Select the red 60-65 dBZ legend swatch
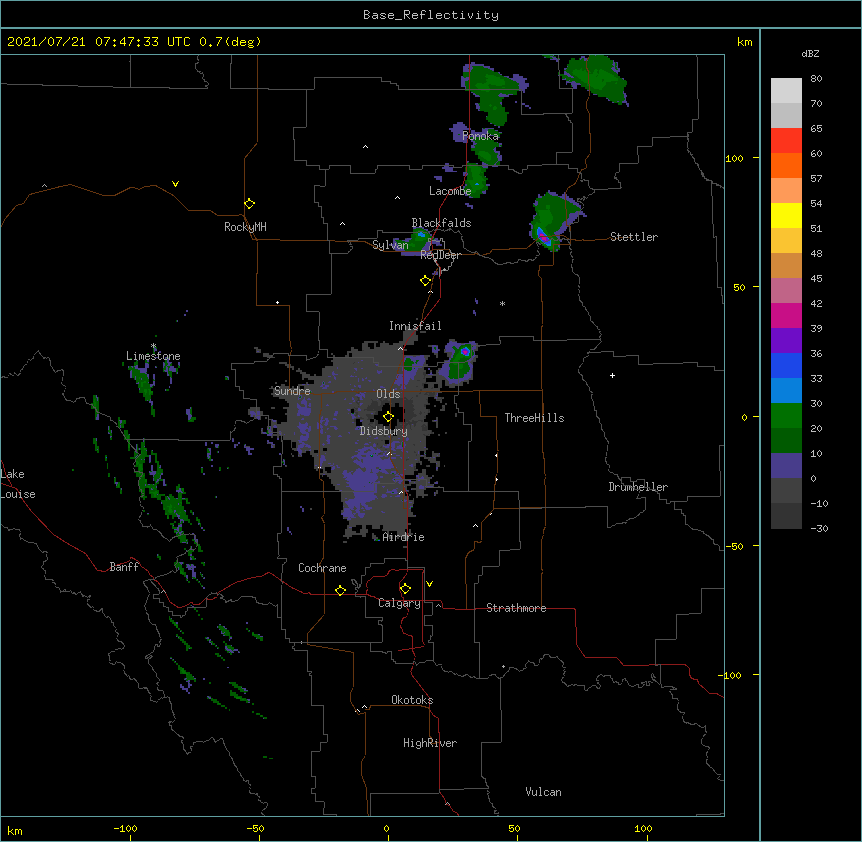The image size is (862, 842). pos(786,141)
